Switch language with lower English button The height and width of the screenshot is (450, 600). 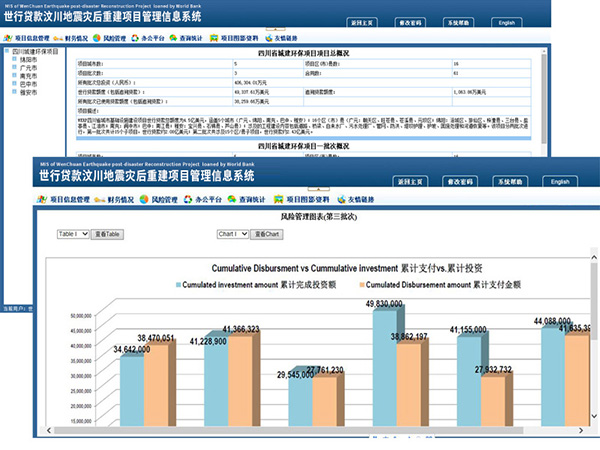pyautogui.click(x=559, y=182)
